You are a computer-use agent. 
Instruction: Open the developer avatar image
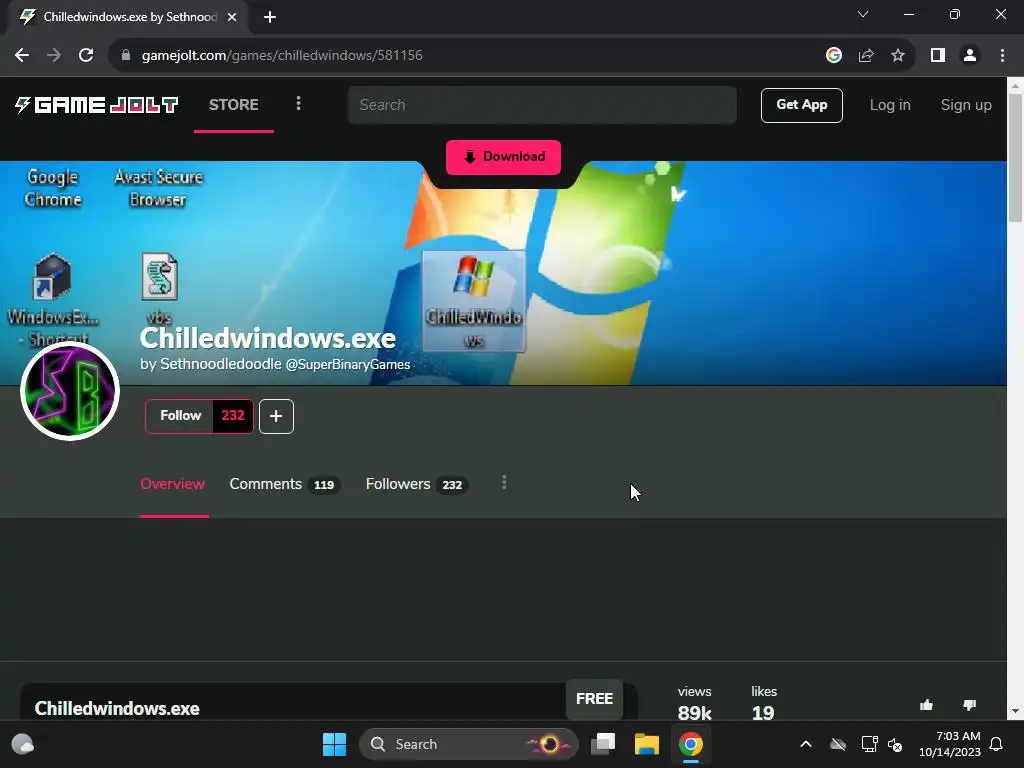coord(70,391)
